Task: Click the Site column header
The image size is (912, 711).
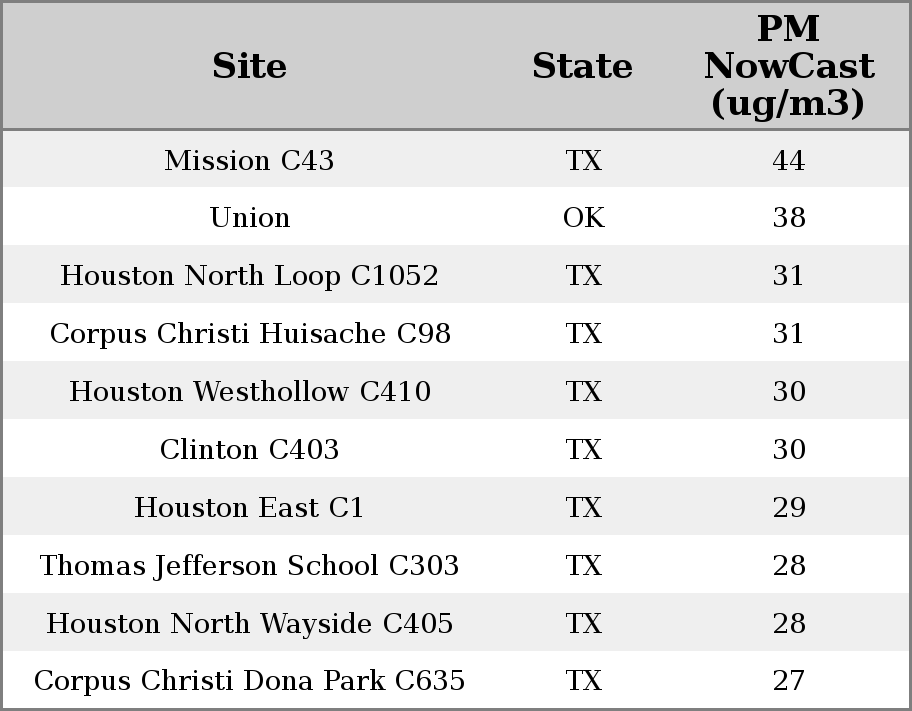Action: (249, 67)
